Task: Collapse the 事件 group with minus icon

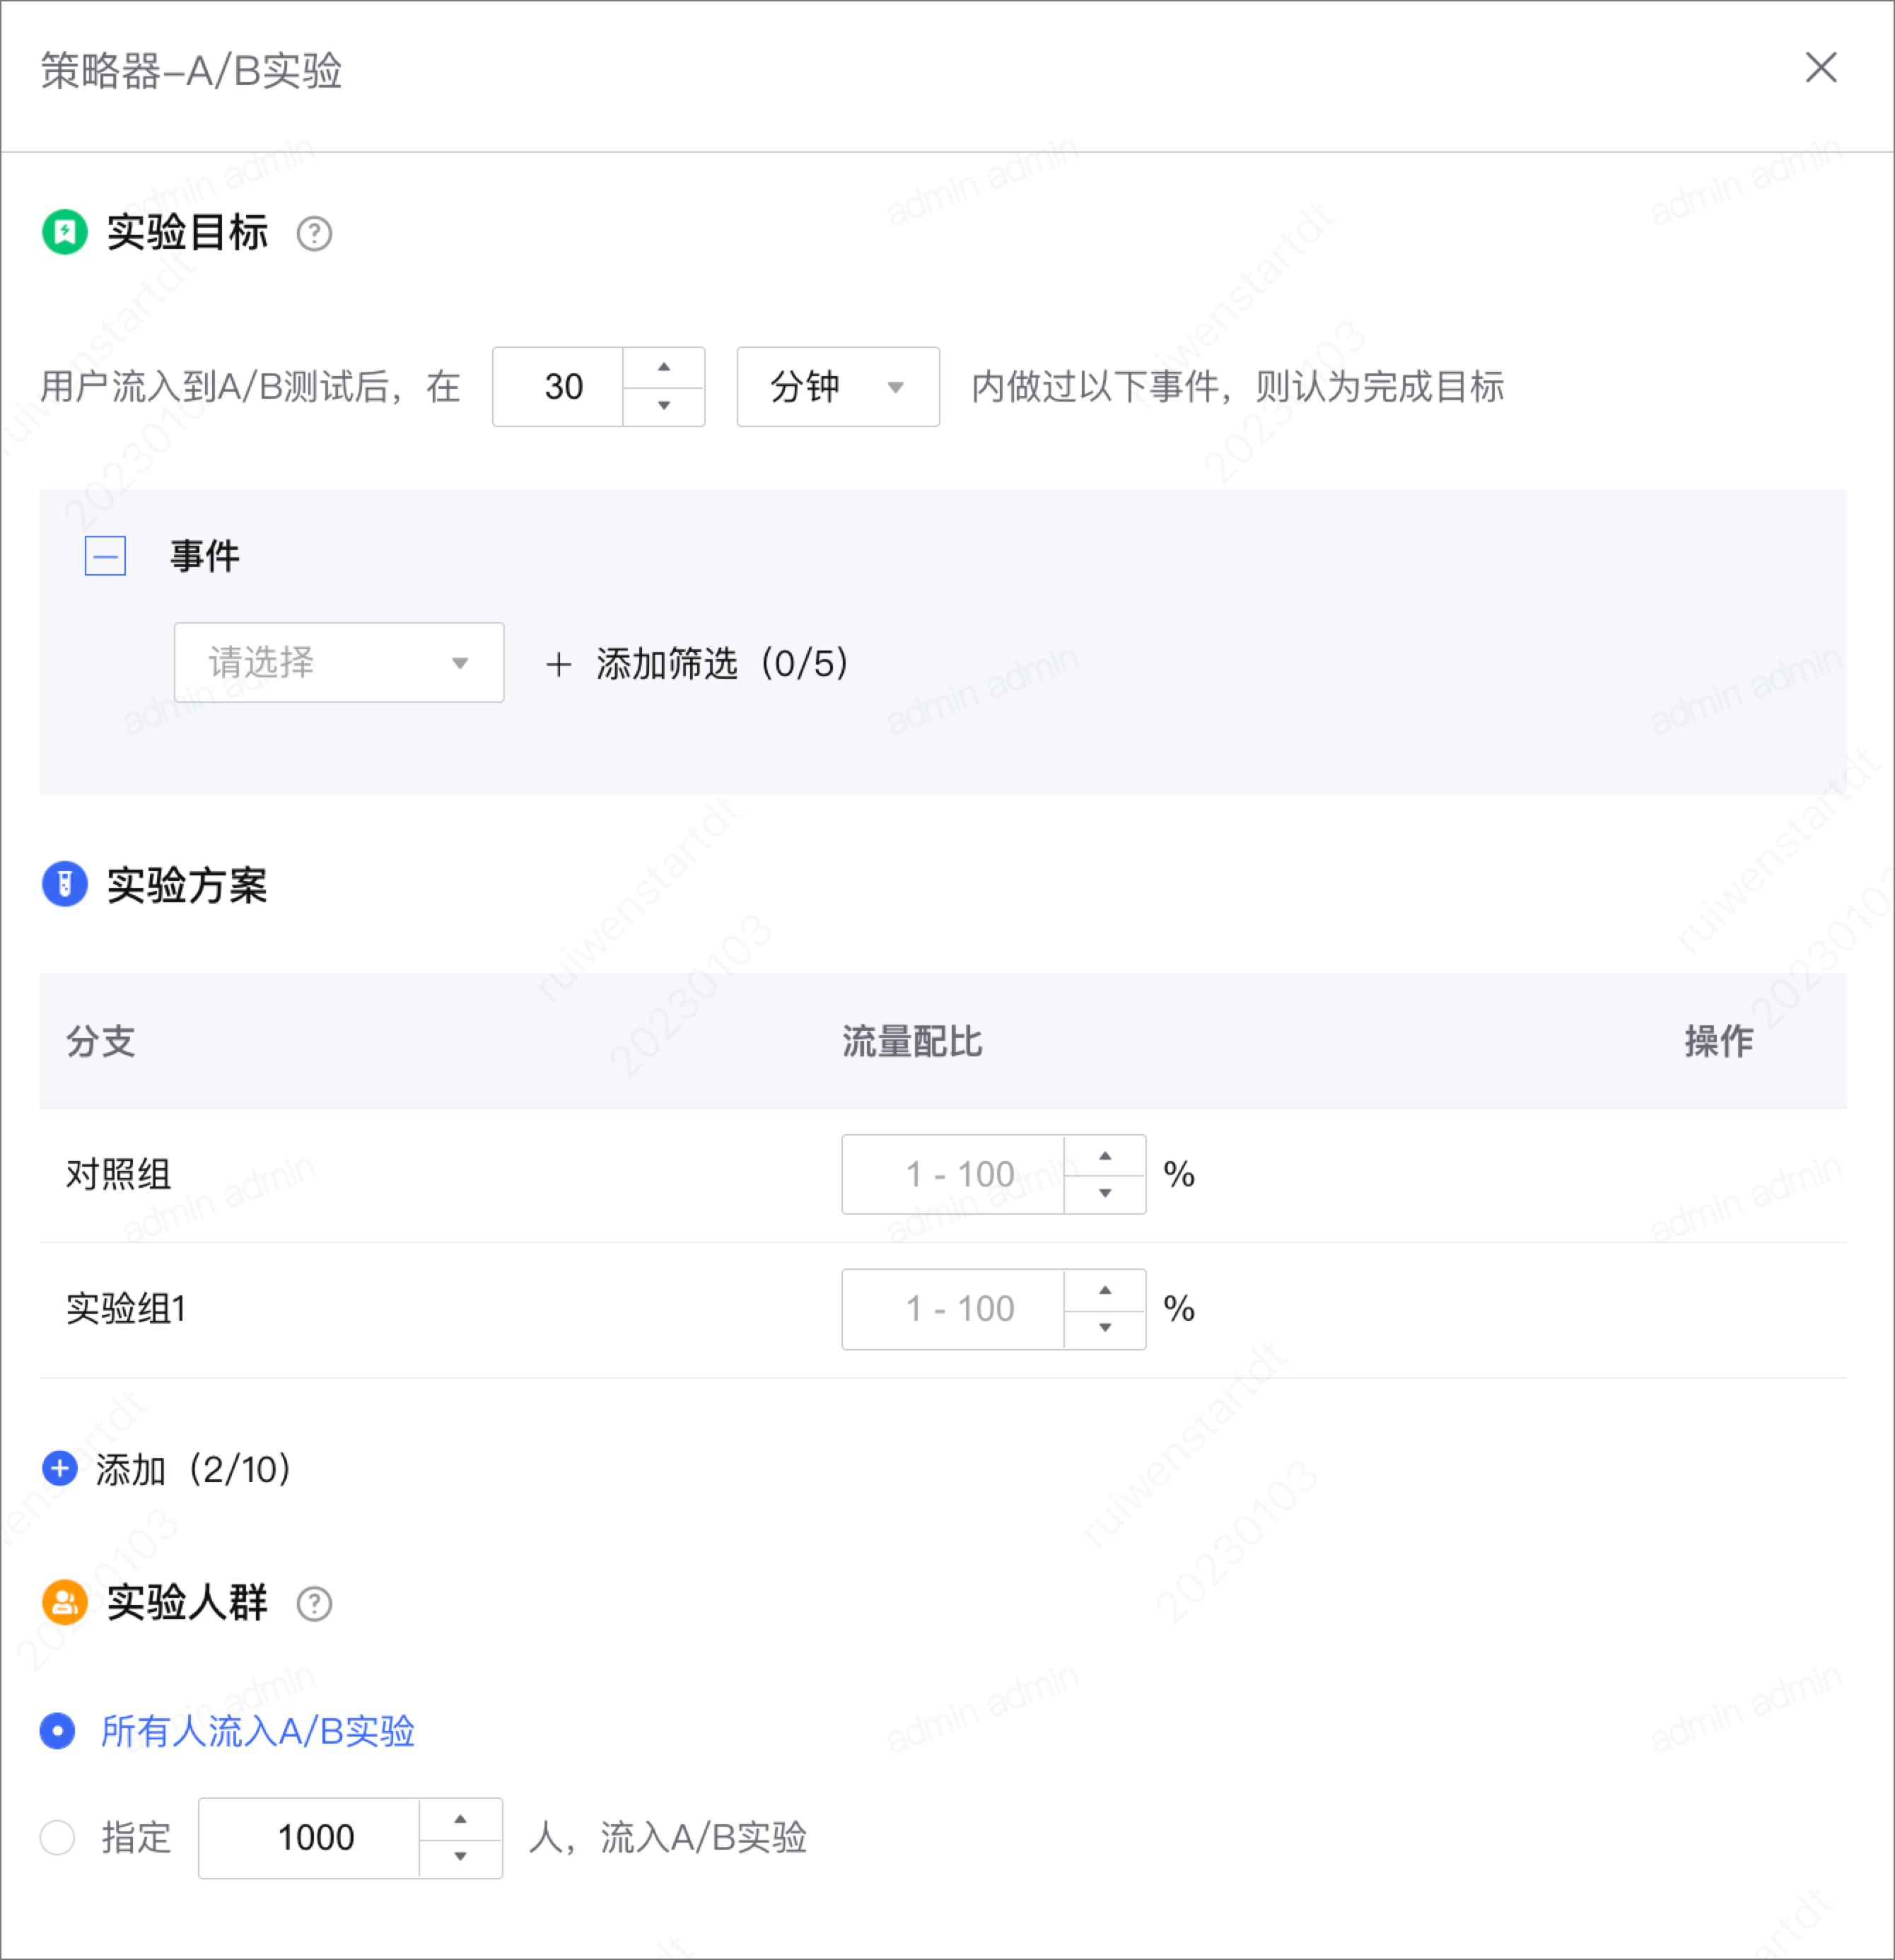Action: click(105, 556)
